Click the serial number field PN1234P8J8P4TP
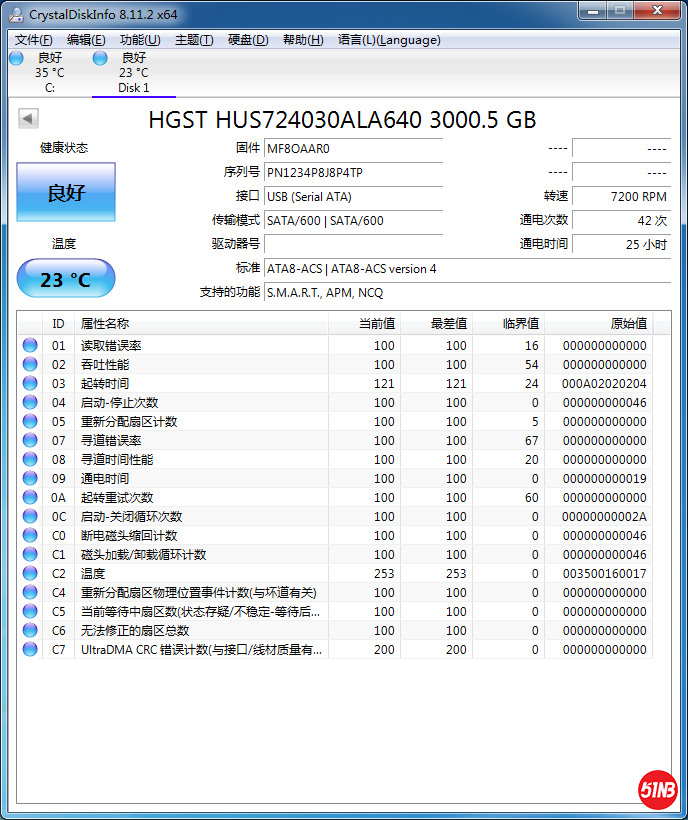 click(353, 173)
